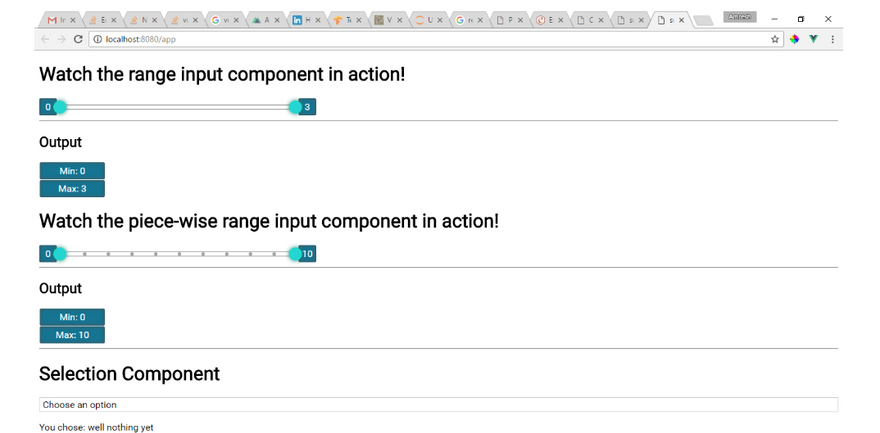Open the Vue devtools extension icon

pyautogui.click(x=814, y=39)
